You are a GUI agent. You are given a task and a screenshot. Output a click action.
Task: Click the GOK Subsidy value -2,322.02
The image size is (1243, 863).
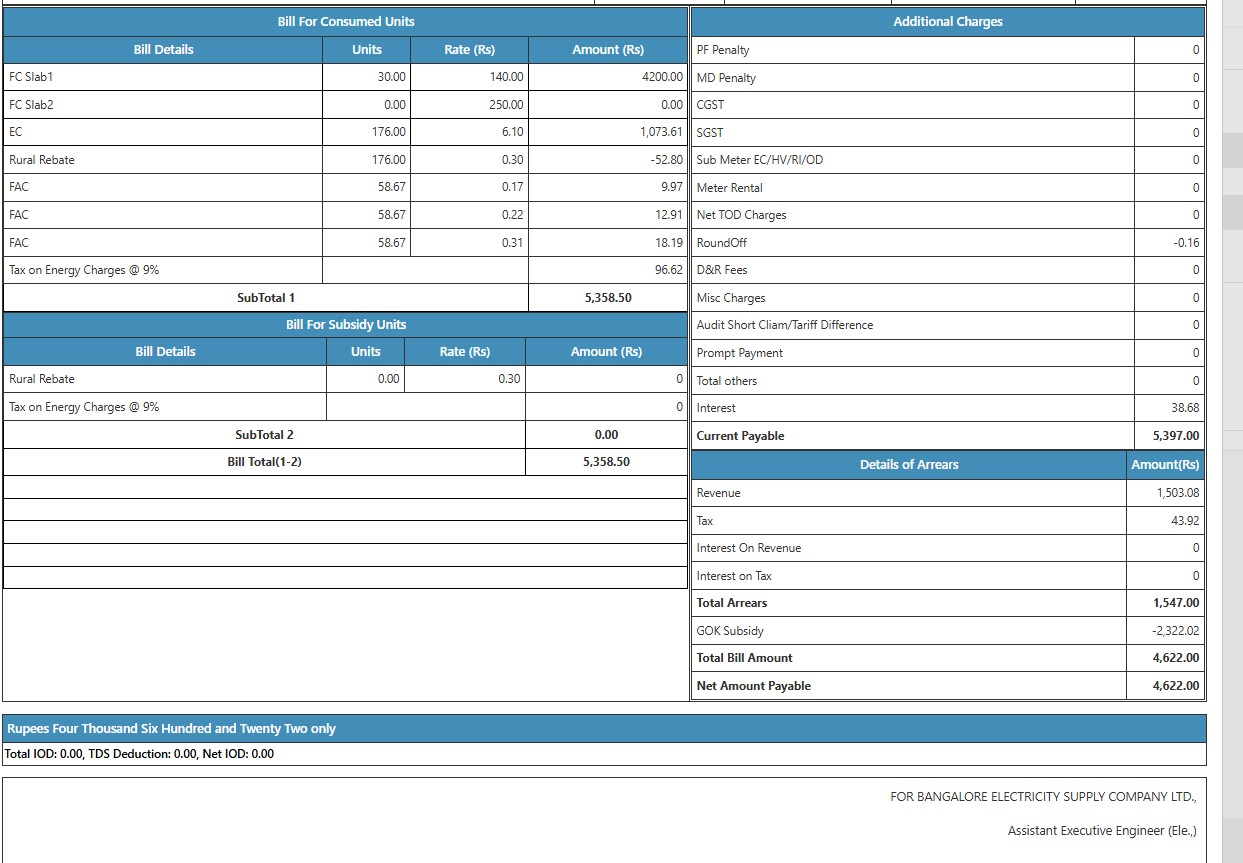coord(1176,631)
